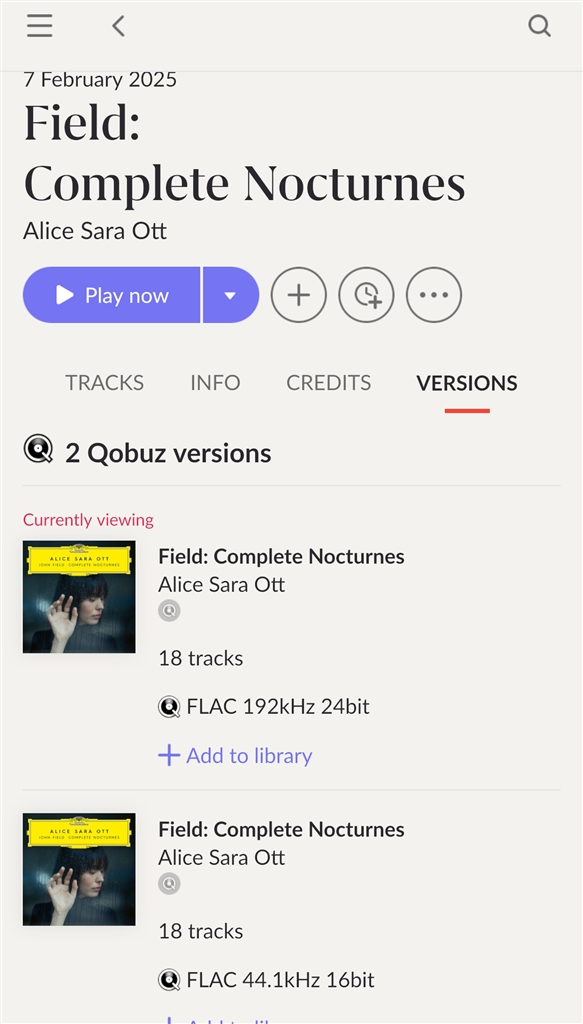Add the 192kHz version to library
The image size is (583, 1024).
point(235,756)
